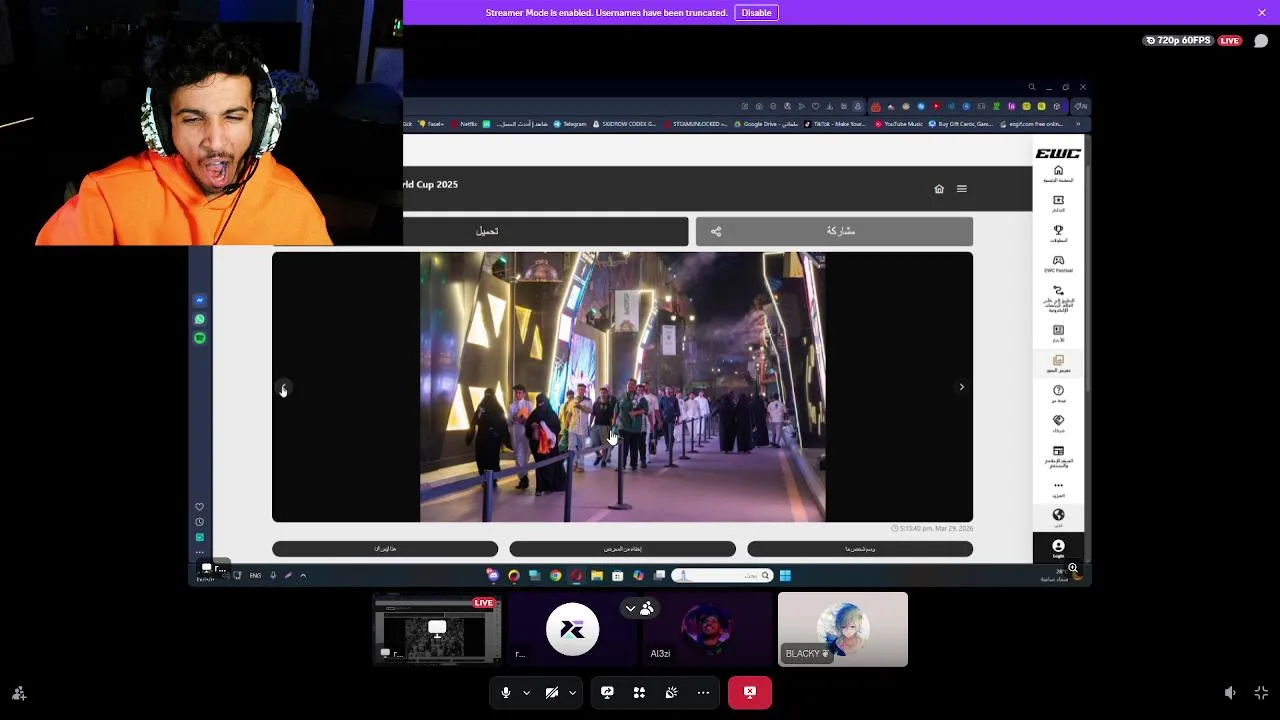
Task: Open the user icon at bottom-left corner
Action: coord(18,692)
